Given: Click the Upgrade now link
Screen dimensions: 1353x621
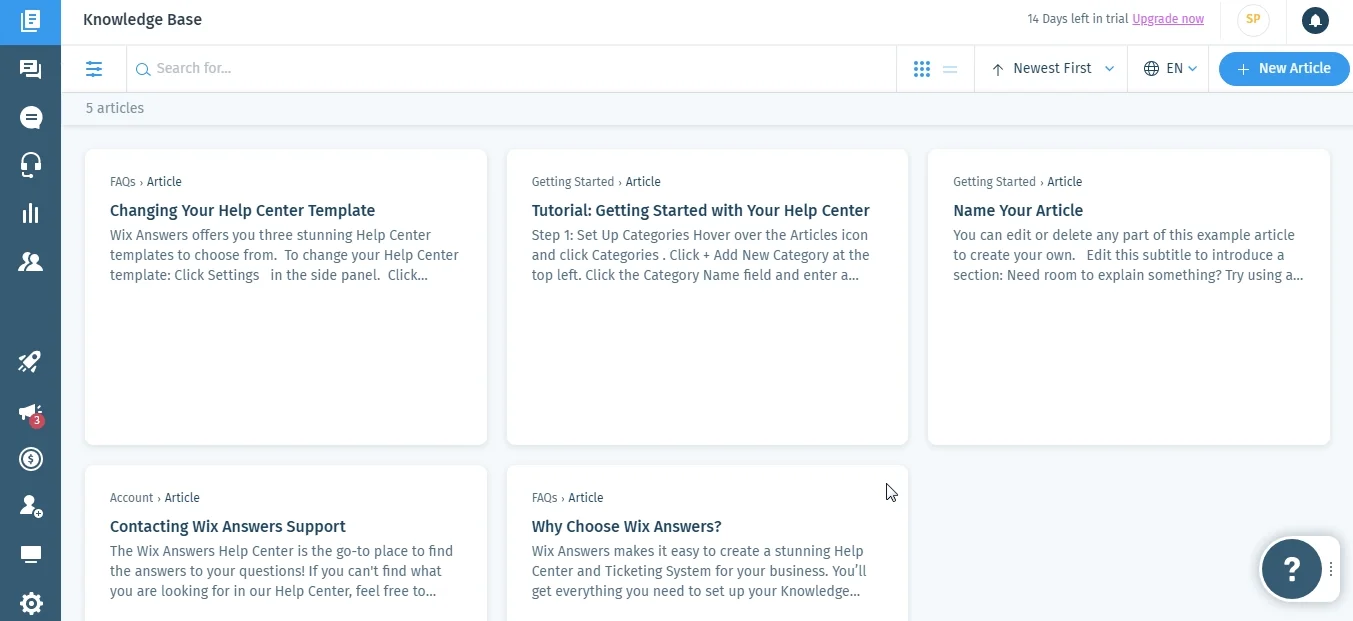Looking at the screenshot, I should [x=1168, y=19].
